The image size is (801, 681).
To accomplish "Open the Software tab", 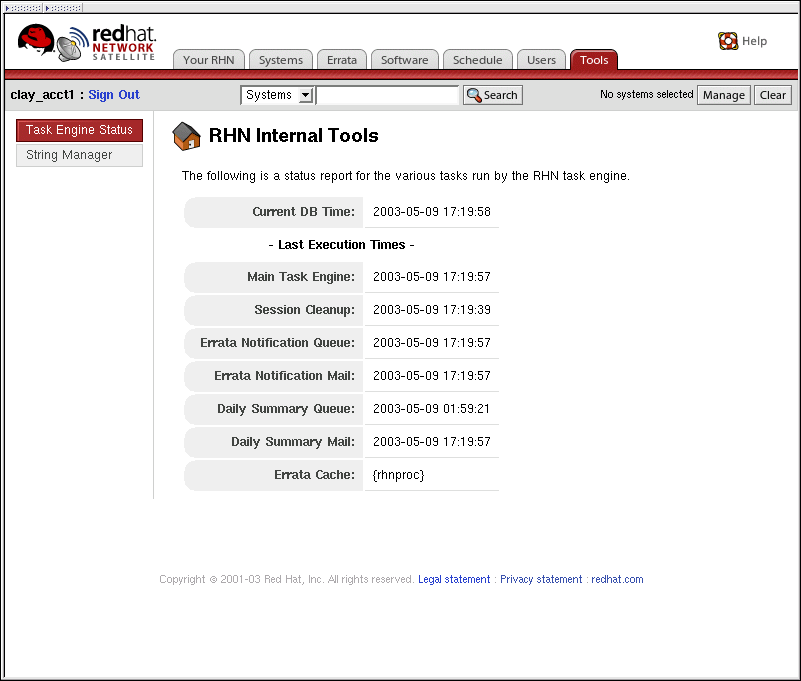I will click(x=405, y=60).
